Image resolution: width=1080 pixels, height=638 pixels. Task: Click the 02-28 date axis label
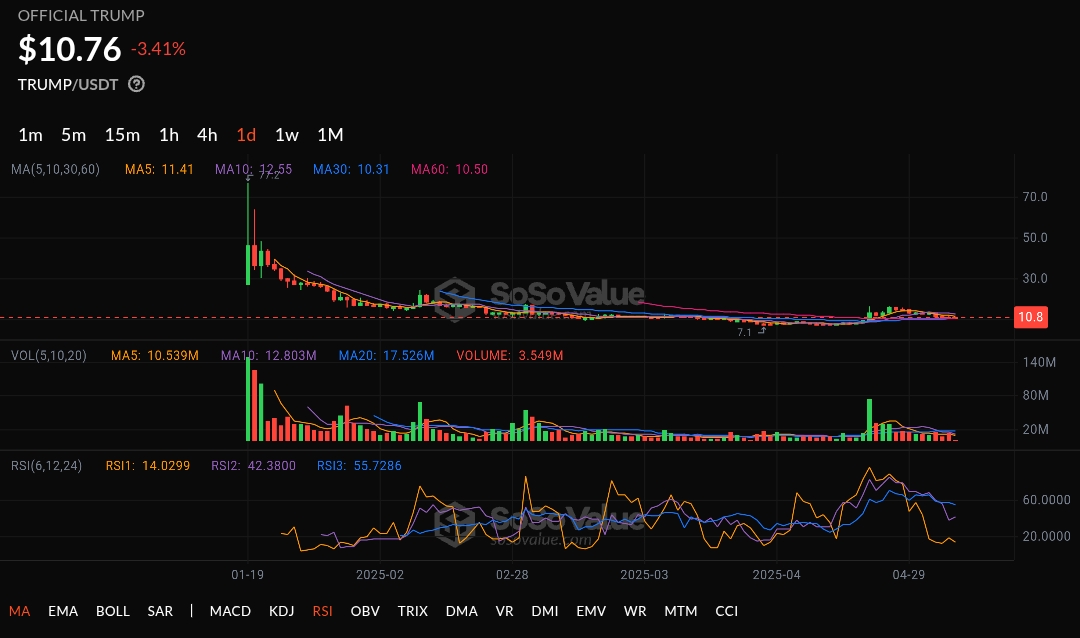point(512,575)
